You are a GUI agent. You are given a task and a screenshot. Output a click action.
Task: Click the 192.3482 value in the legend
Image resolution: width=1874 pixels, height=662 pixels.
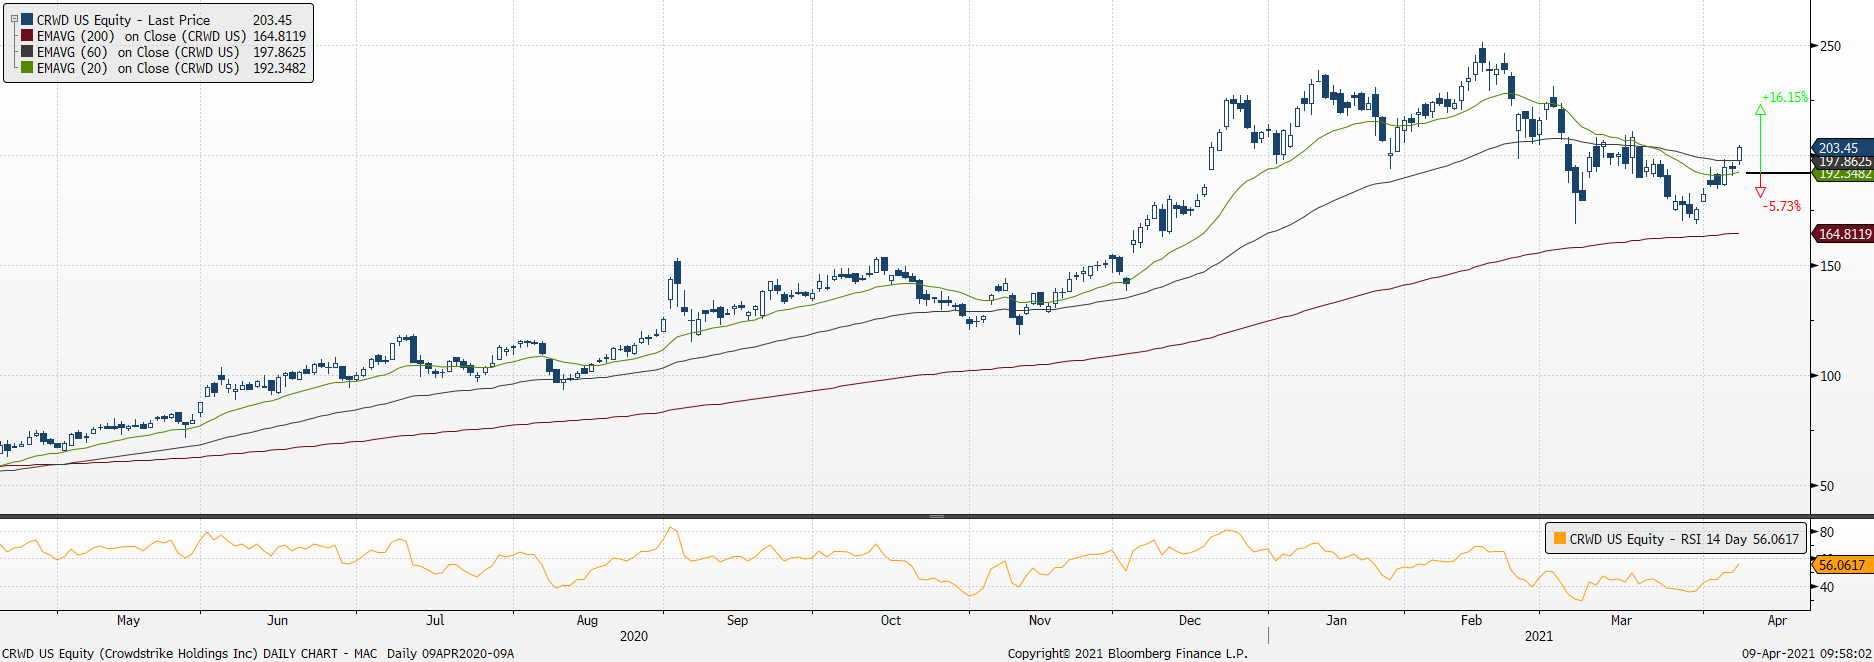point(279,68)
